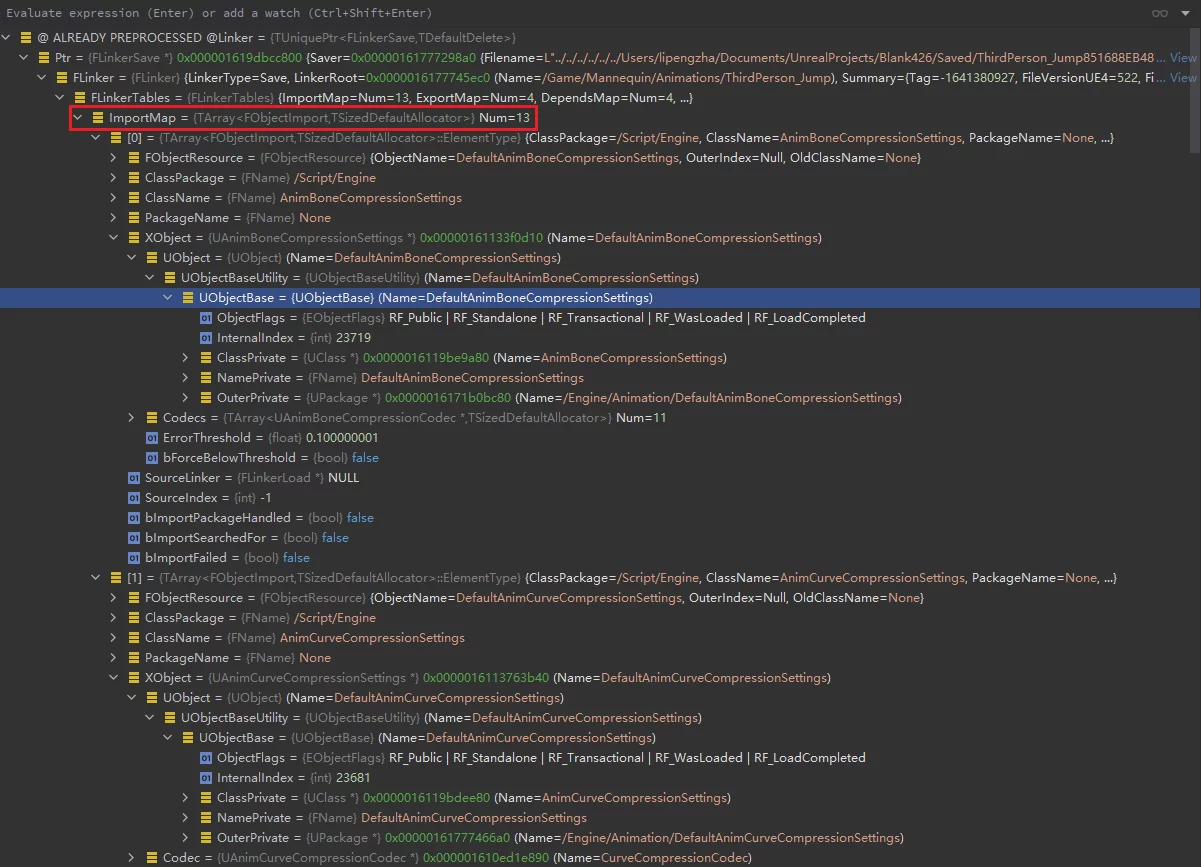
Task: Collapse the ImportMap node
Action: [x=78, y=118]
